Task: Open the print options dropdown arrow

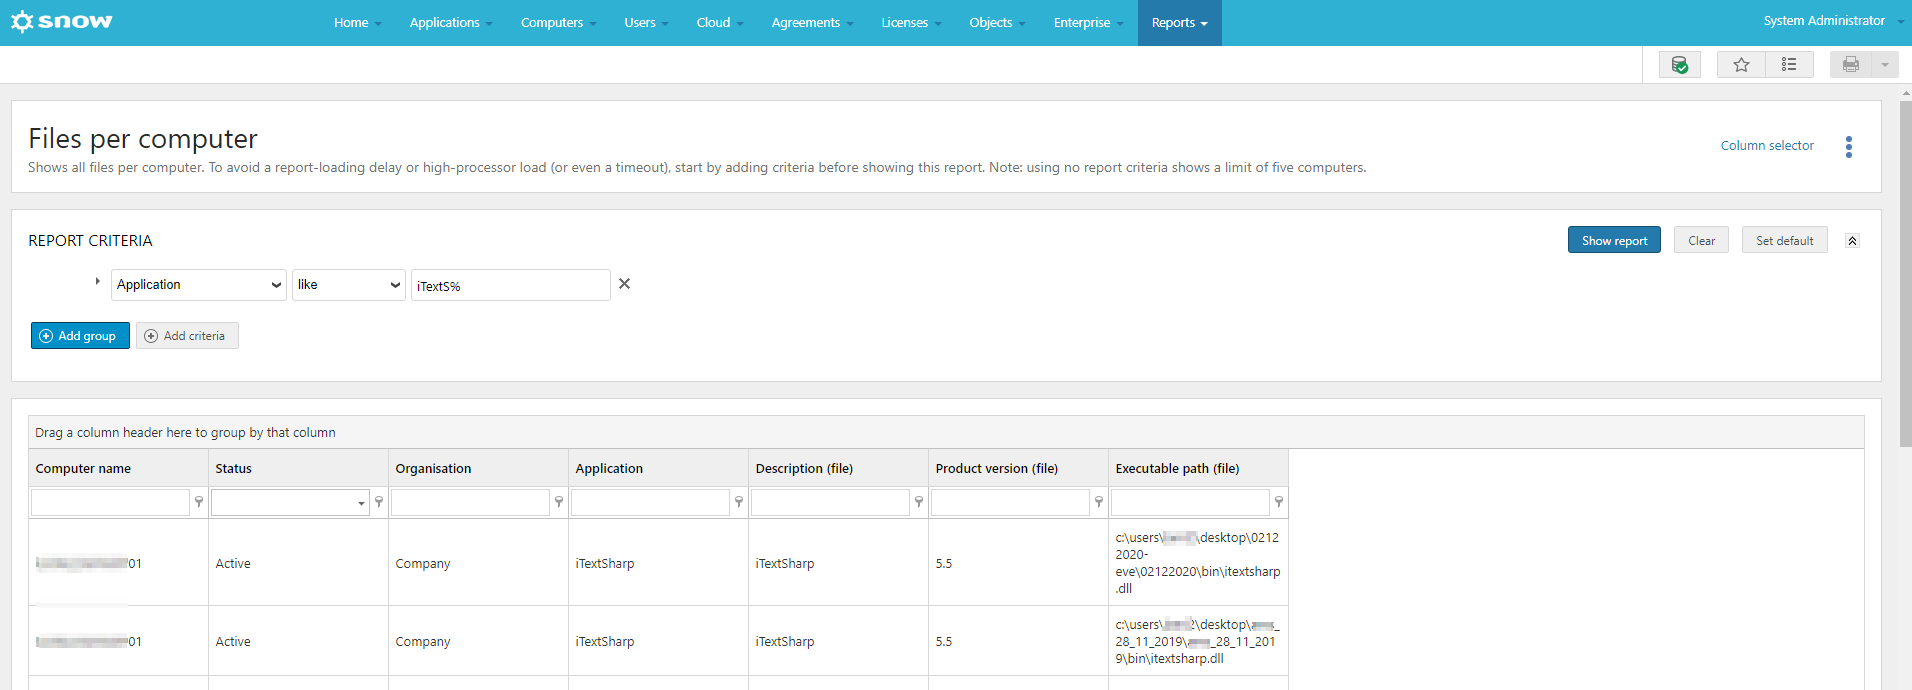Action: [1885, 65]
